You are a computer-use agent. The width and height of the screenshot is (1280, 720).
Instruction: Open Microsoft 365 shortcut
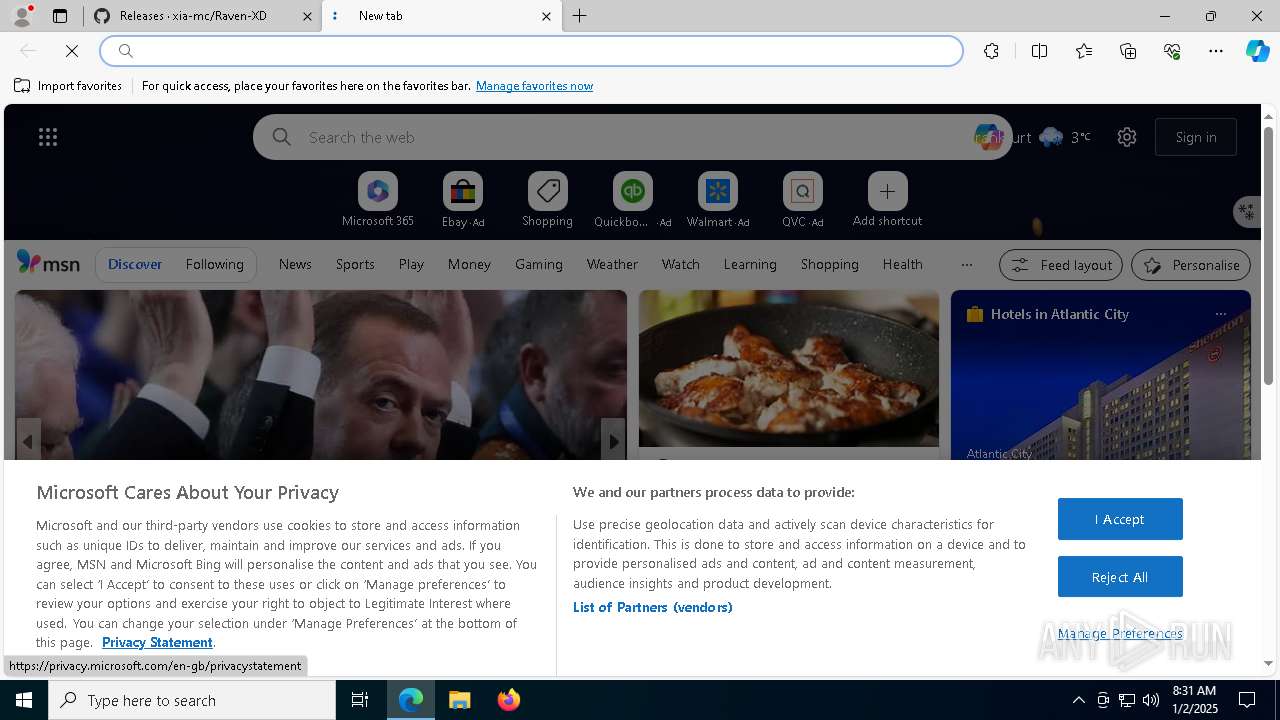tap(377, 199)
